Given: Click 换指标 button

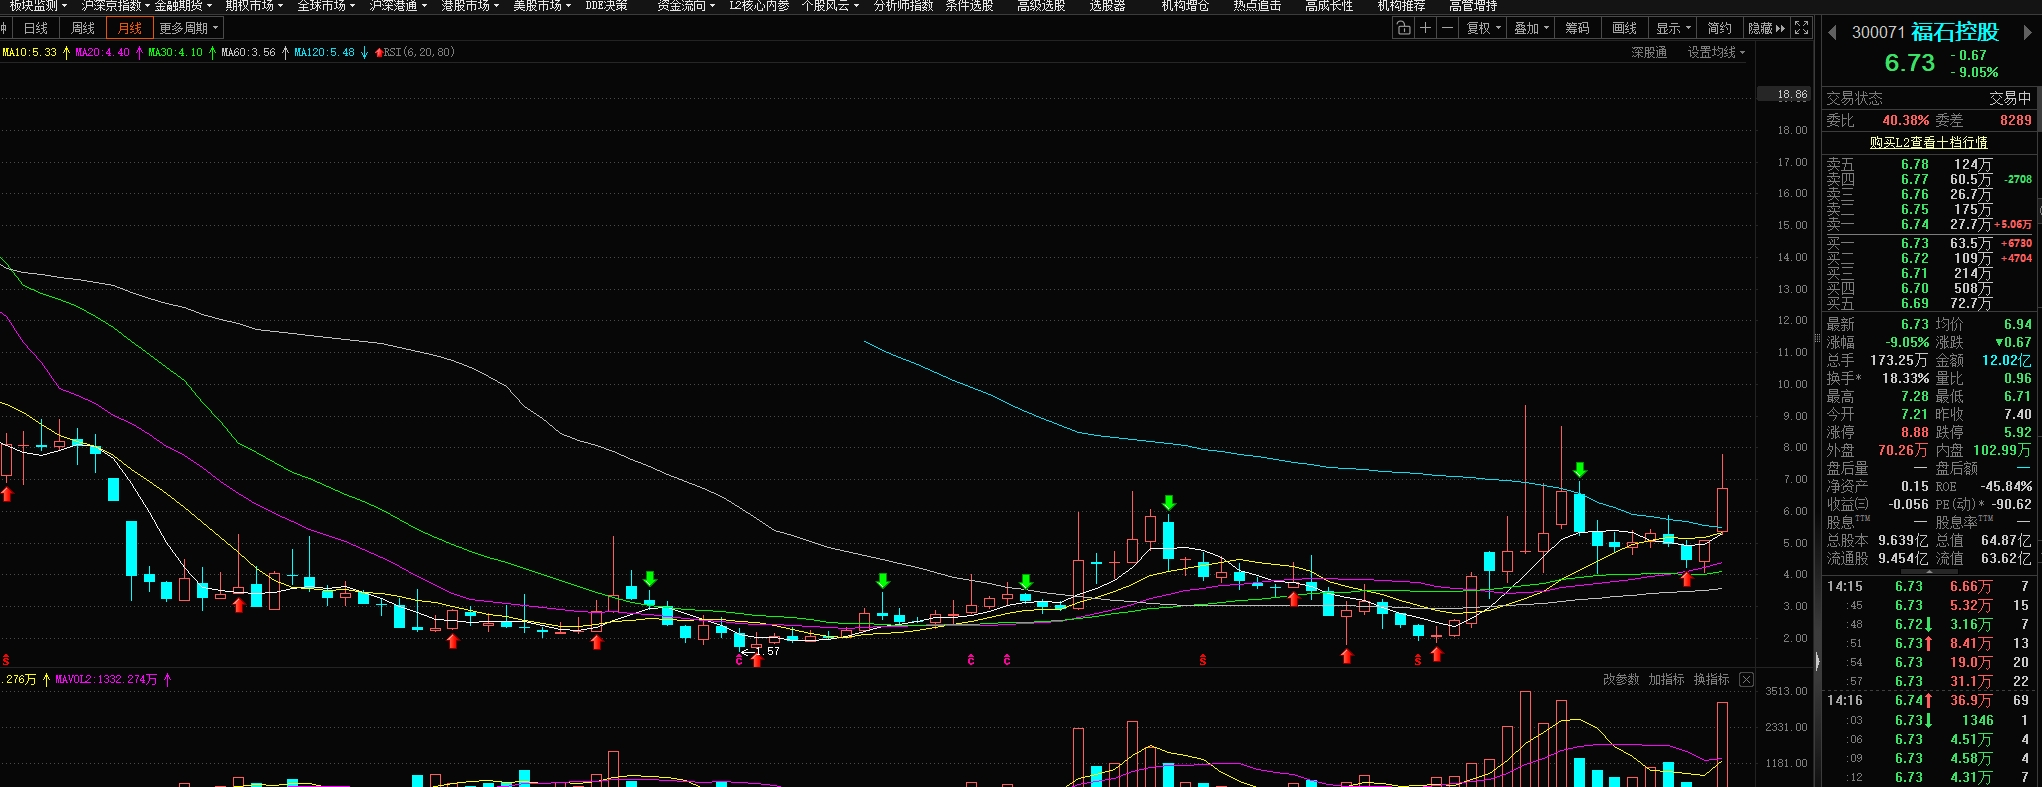Looking at the screenshot, I should coord(1711,680).
